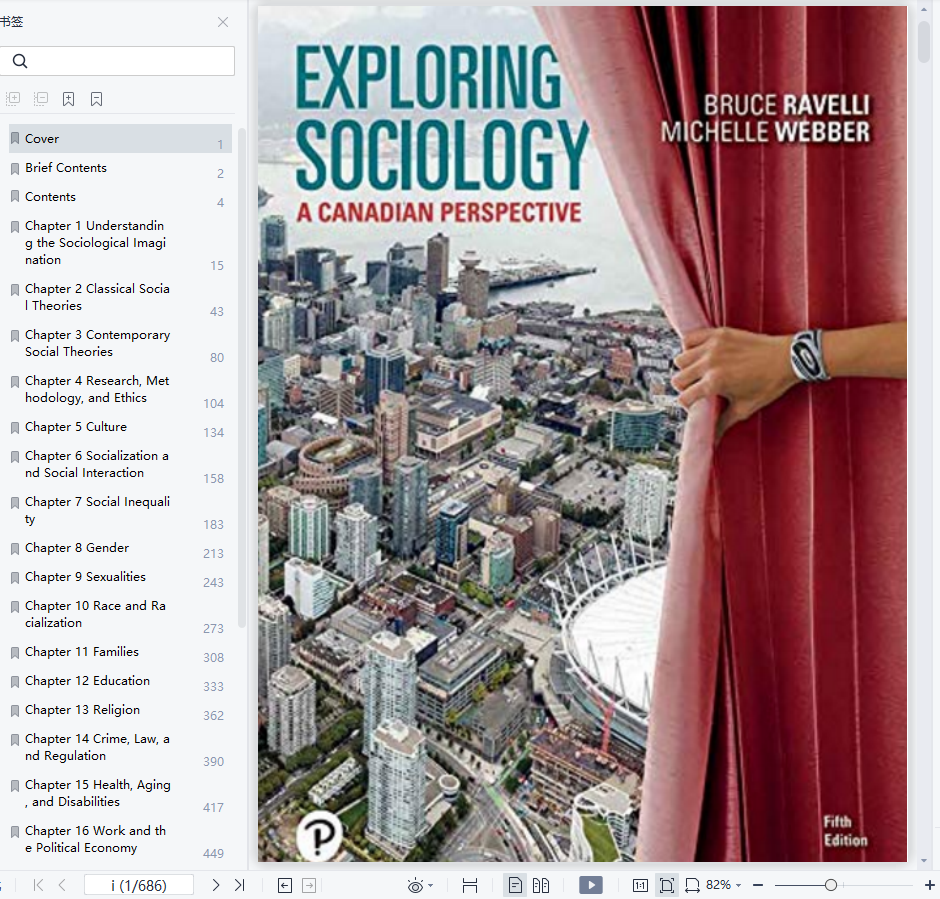This screenshot has width=940, height=899.
Task: Open the 82% zoom level dropdown
Action: point(724,885)
